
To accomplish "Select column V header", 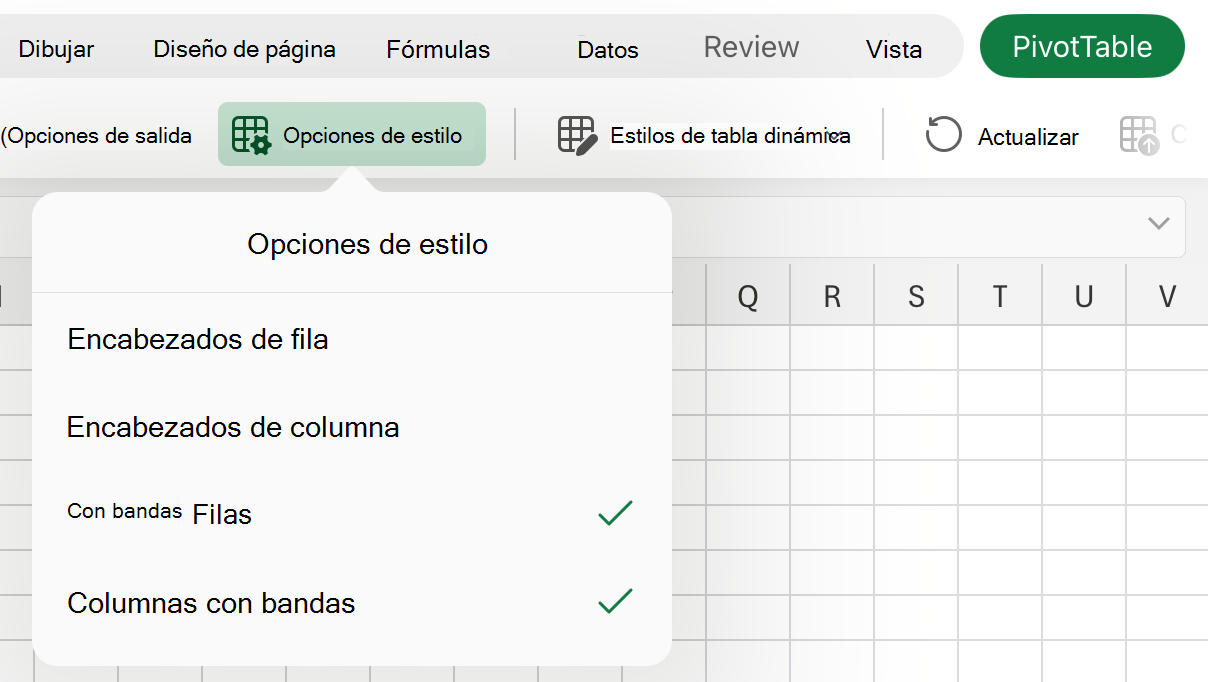I will coord(1167,296).
